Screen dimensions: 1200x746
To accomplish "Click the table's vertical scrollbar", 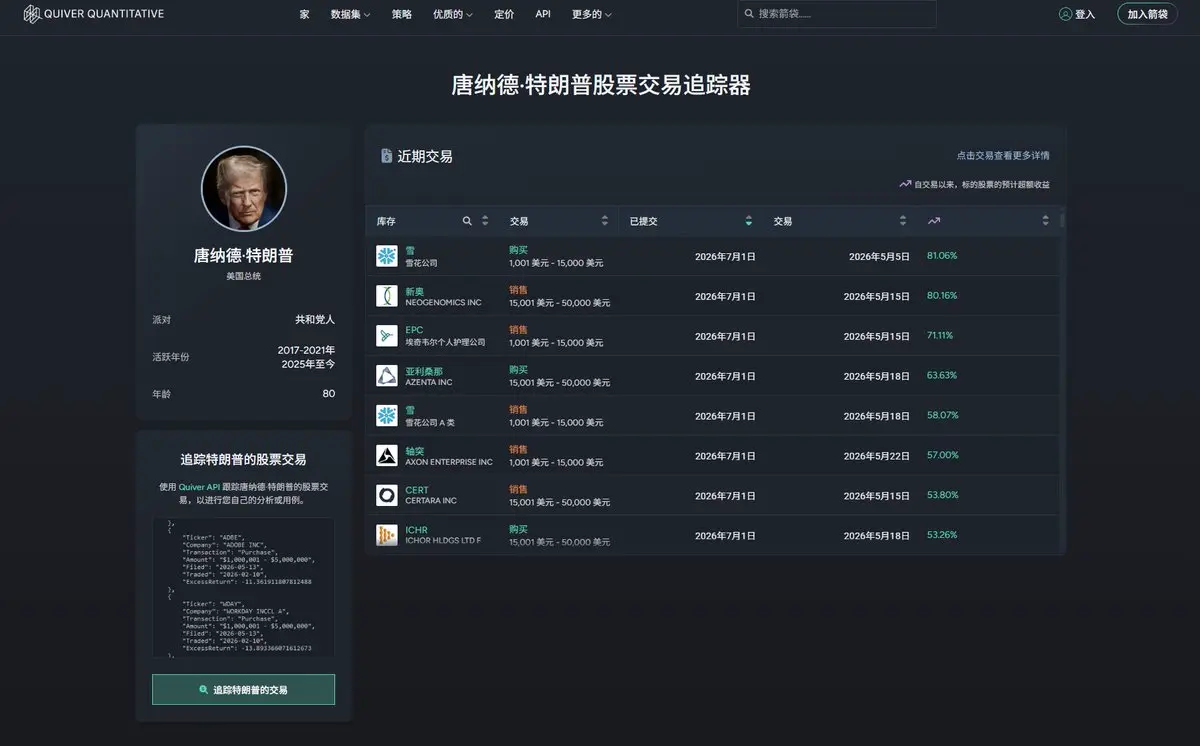I will [x=1062, y=221].
